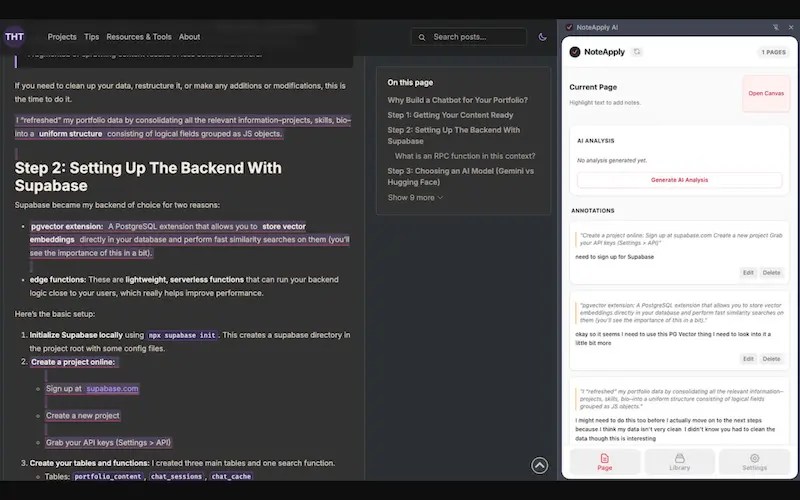This screenshot has width=800, height=500.
Task: Edit the PG Vector annotation
Action: (747, 359)
